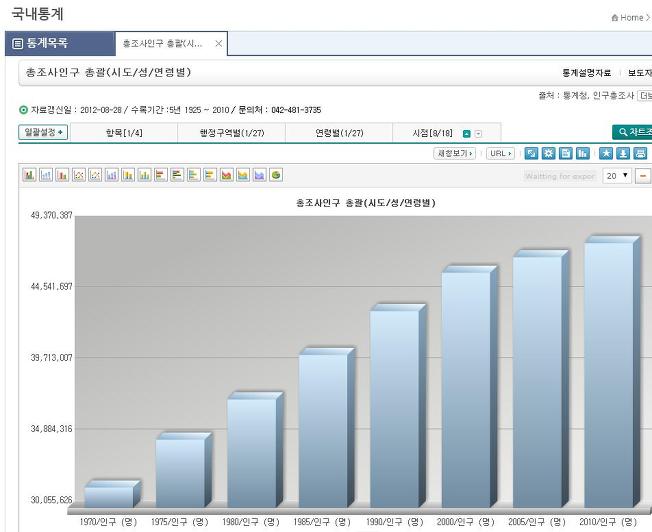Click the list icon beside 통계목록
652x532 pixels.
click(17, 43)
